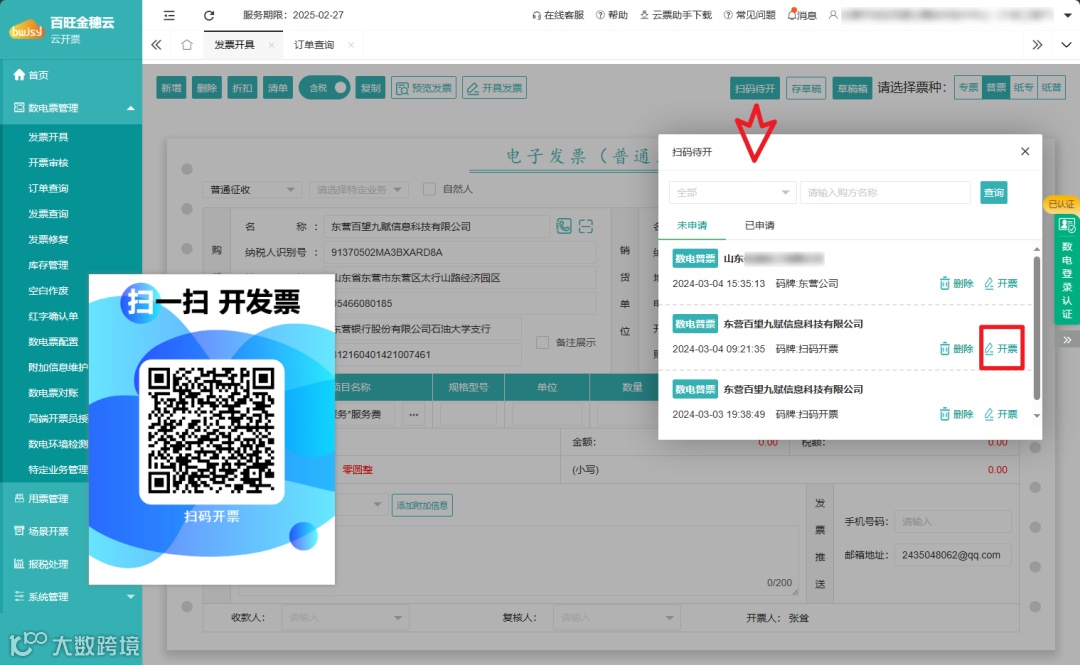Open 在线客服 online support
The height and width of the screenshot is (665, 1080).
(x=558, y=15)
